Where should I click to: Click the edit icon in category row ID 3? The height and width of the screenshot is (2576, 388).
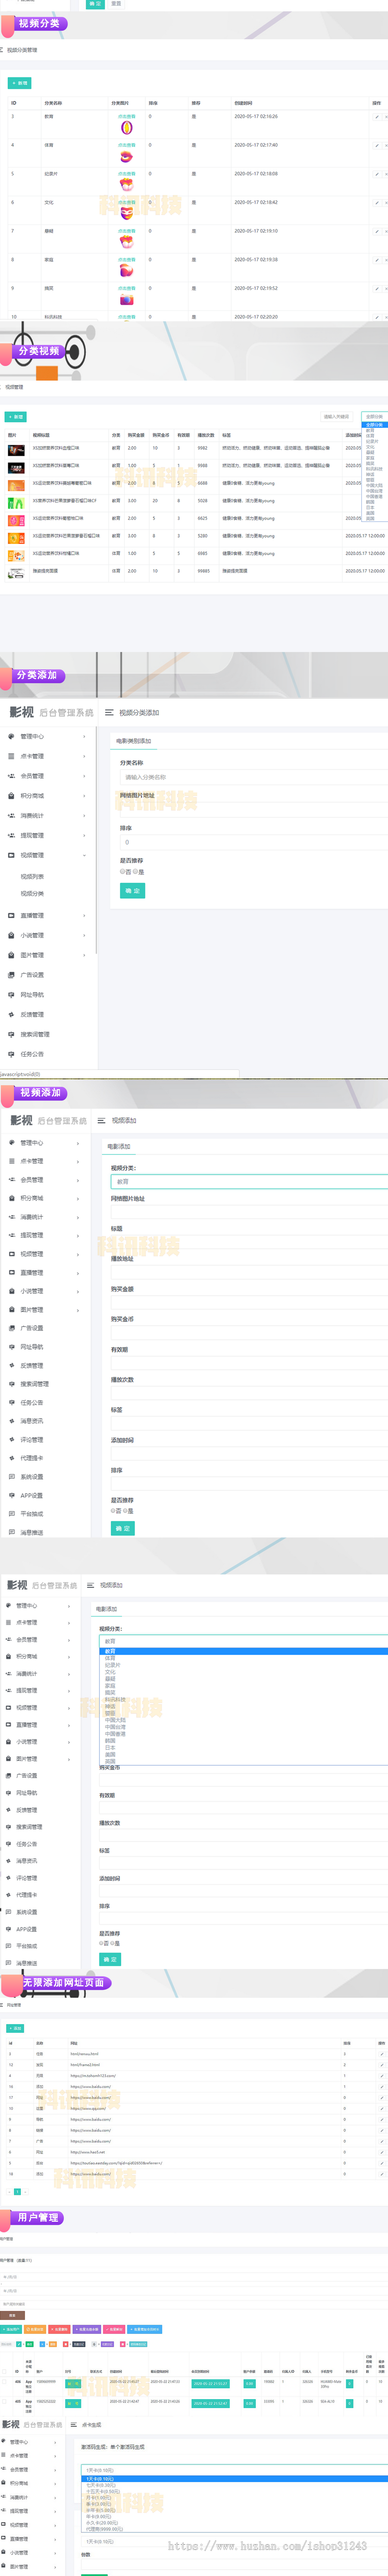[377, 117]
